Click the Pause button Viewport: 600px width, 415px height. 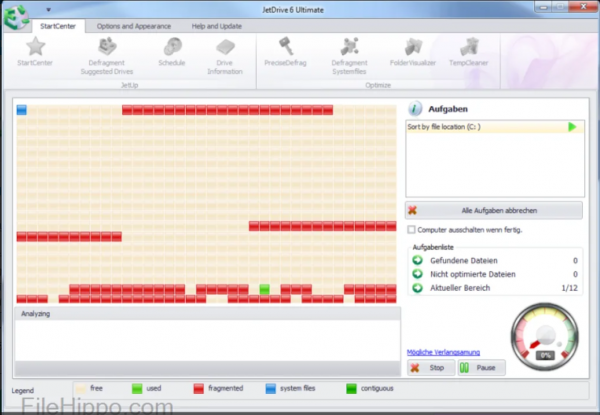coord(481,368)
